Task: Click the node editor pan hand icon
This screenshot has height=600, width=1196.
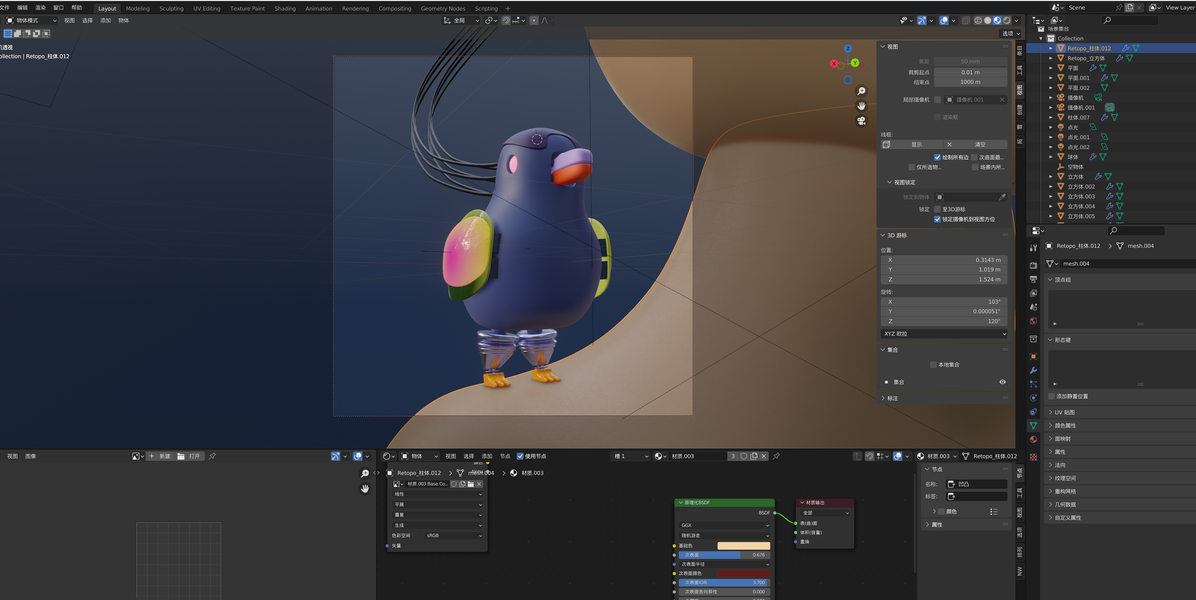Action: pyautogui.click(x=365, y=489)
